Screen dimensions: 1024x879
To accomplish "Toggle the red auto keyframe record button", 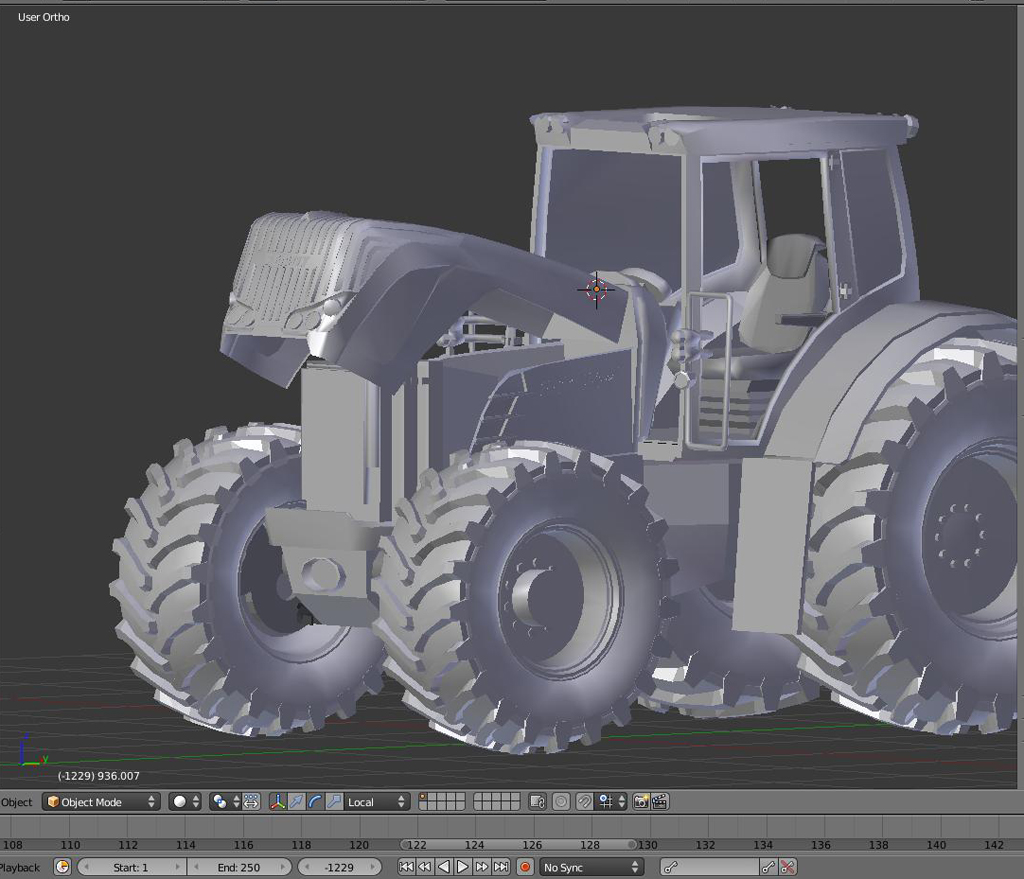I will tap(525, 867).
